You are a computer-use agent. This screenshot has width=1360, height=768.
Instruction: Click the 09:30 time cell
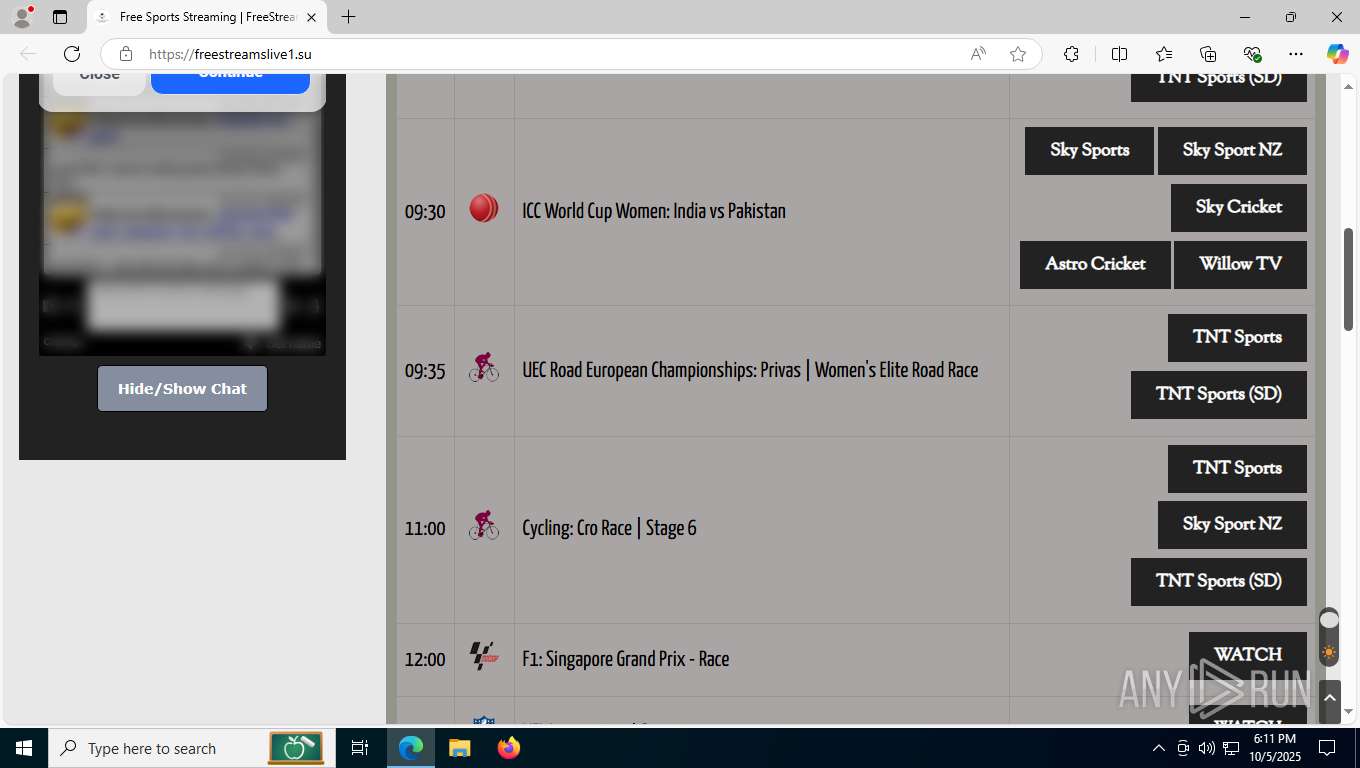425,212
